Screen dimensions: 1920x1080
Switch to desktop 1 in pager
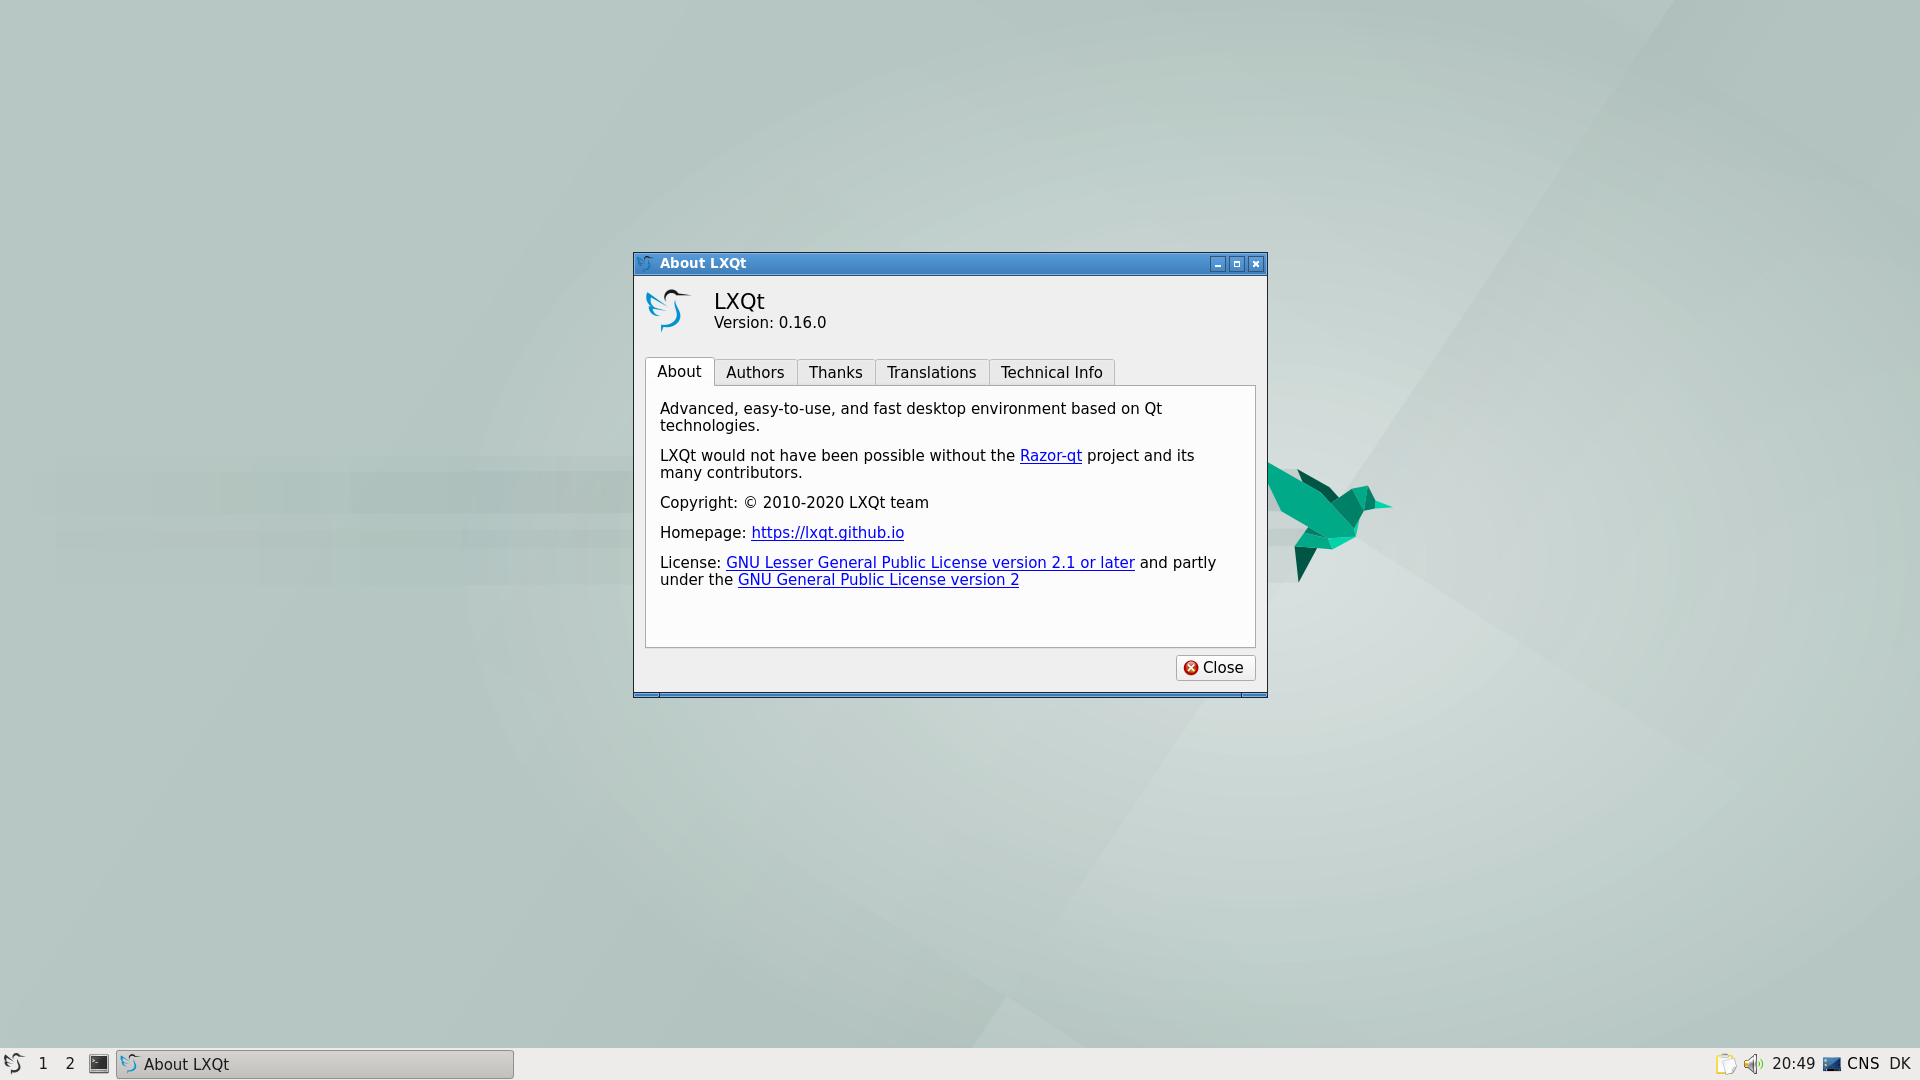tap(43, 1064)
